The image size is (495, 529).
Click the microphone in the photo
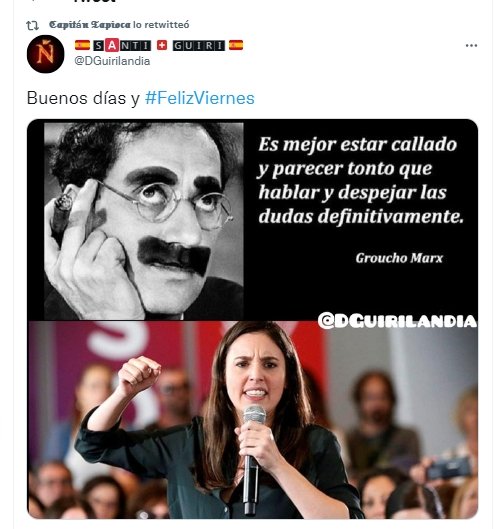pyautogui.click(x=252, y=461)
